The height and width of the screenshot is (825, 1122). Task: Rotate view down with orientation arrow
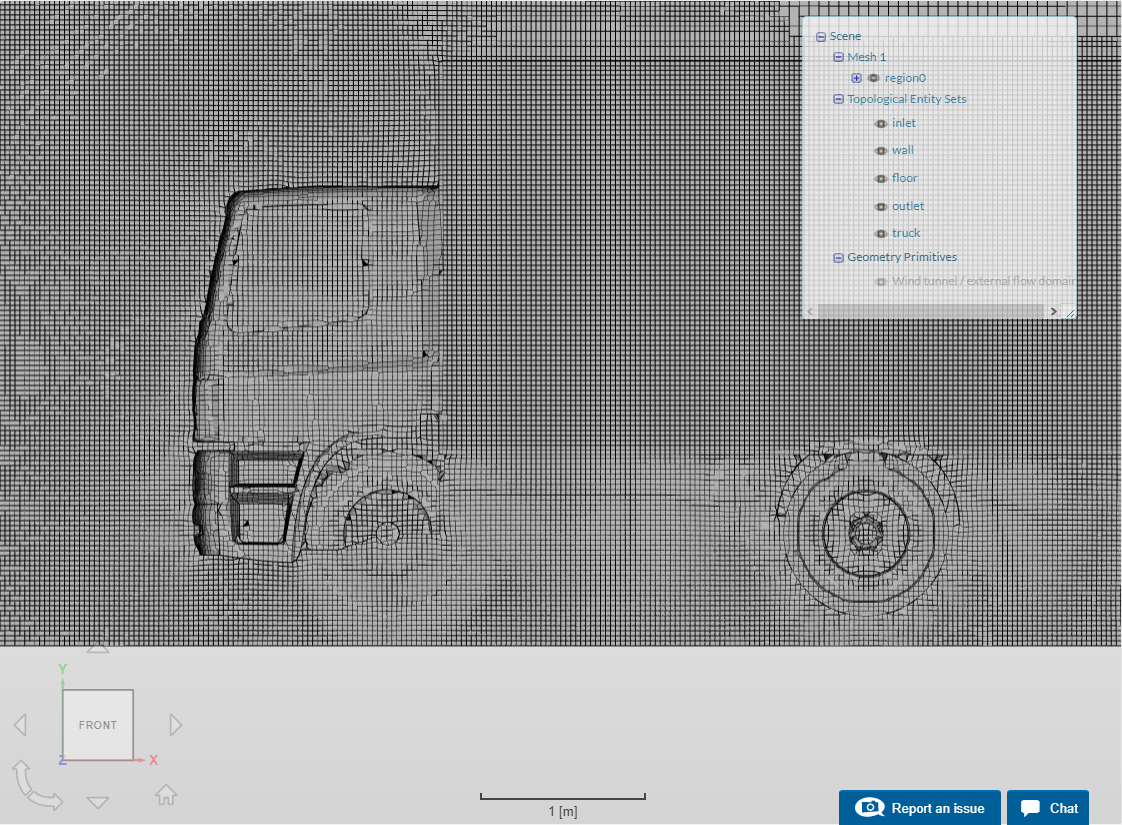pos(98,802)
